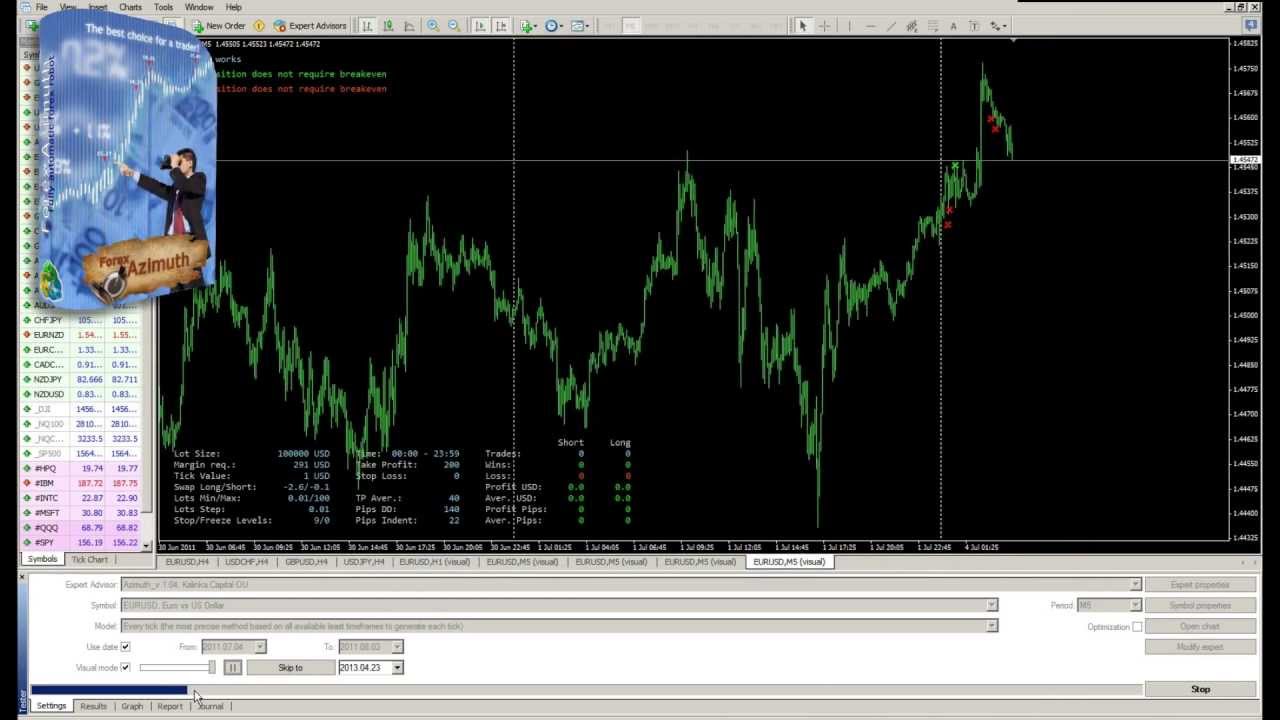Open the arrows objects dropdown
Screen dimensions: 1280x720
[998, 25]
